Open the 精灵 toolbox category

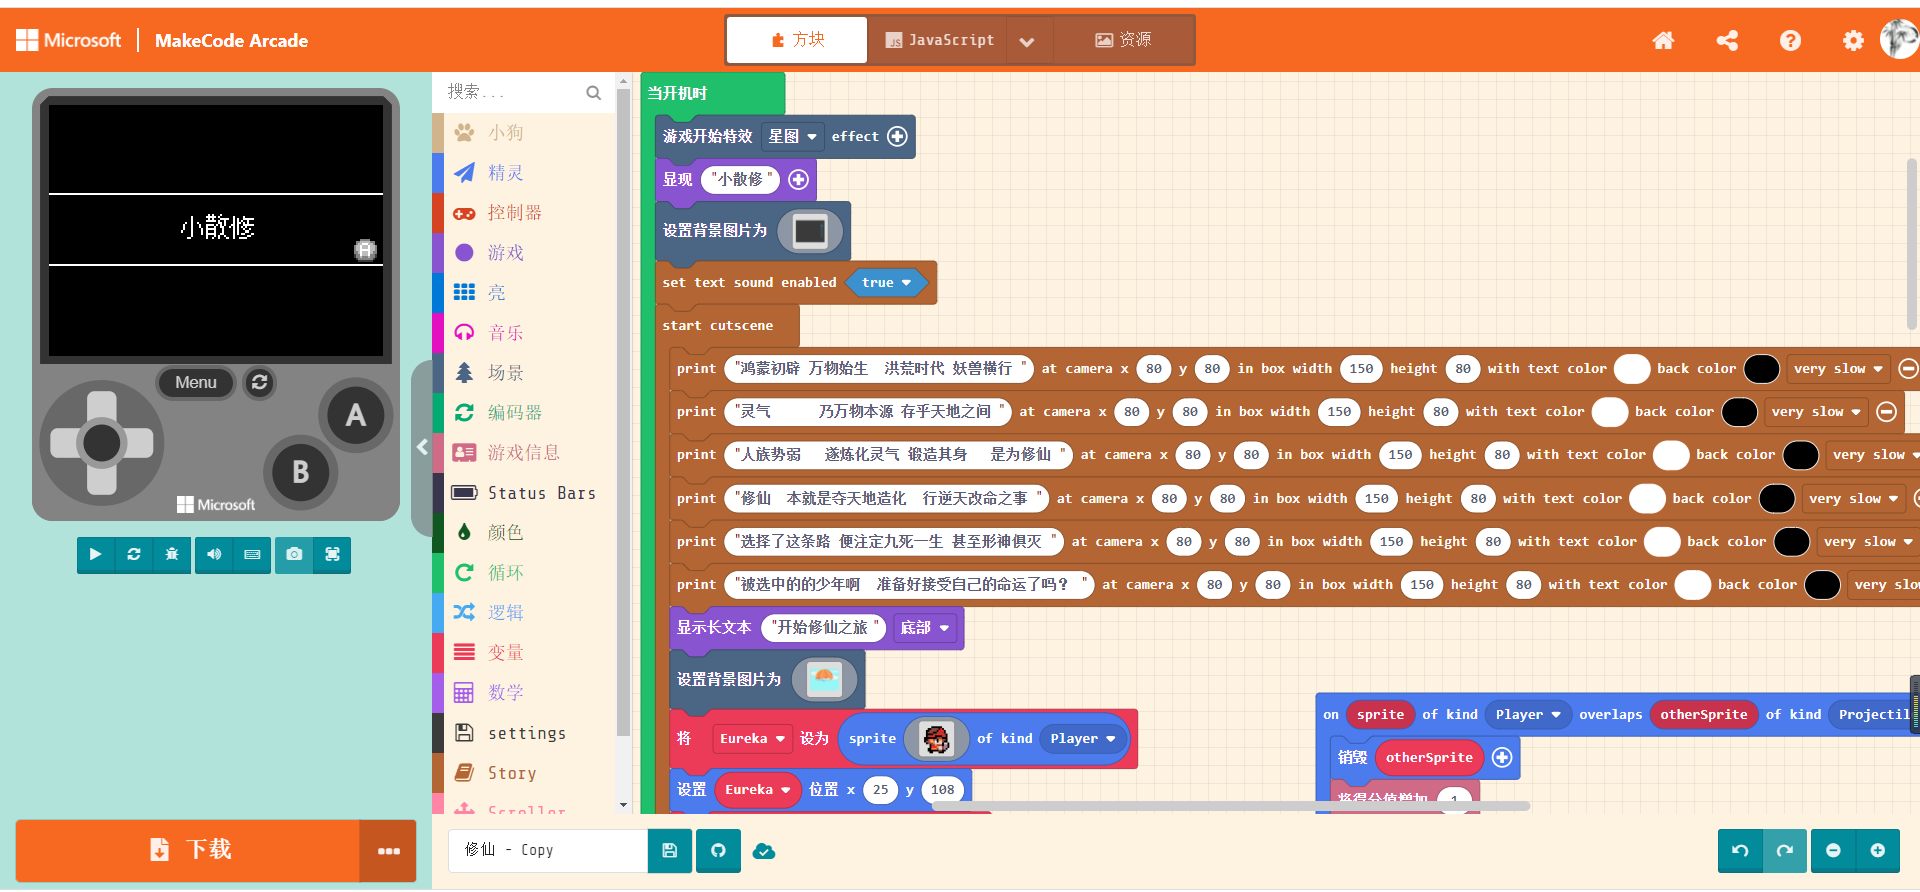click(x=524, y=172)
